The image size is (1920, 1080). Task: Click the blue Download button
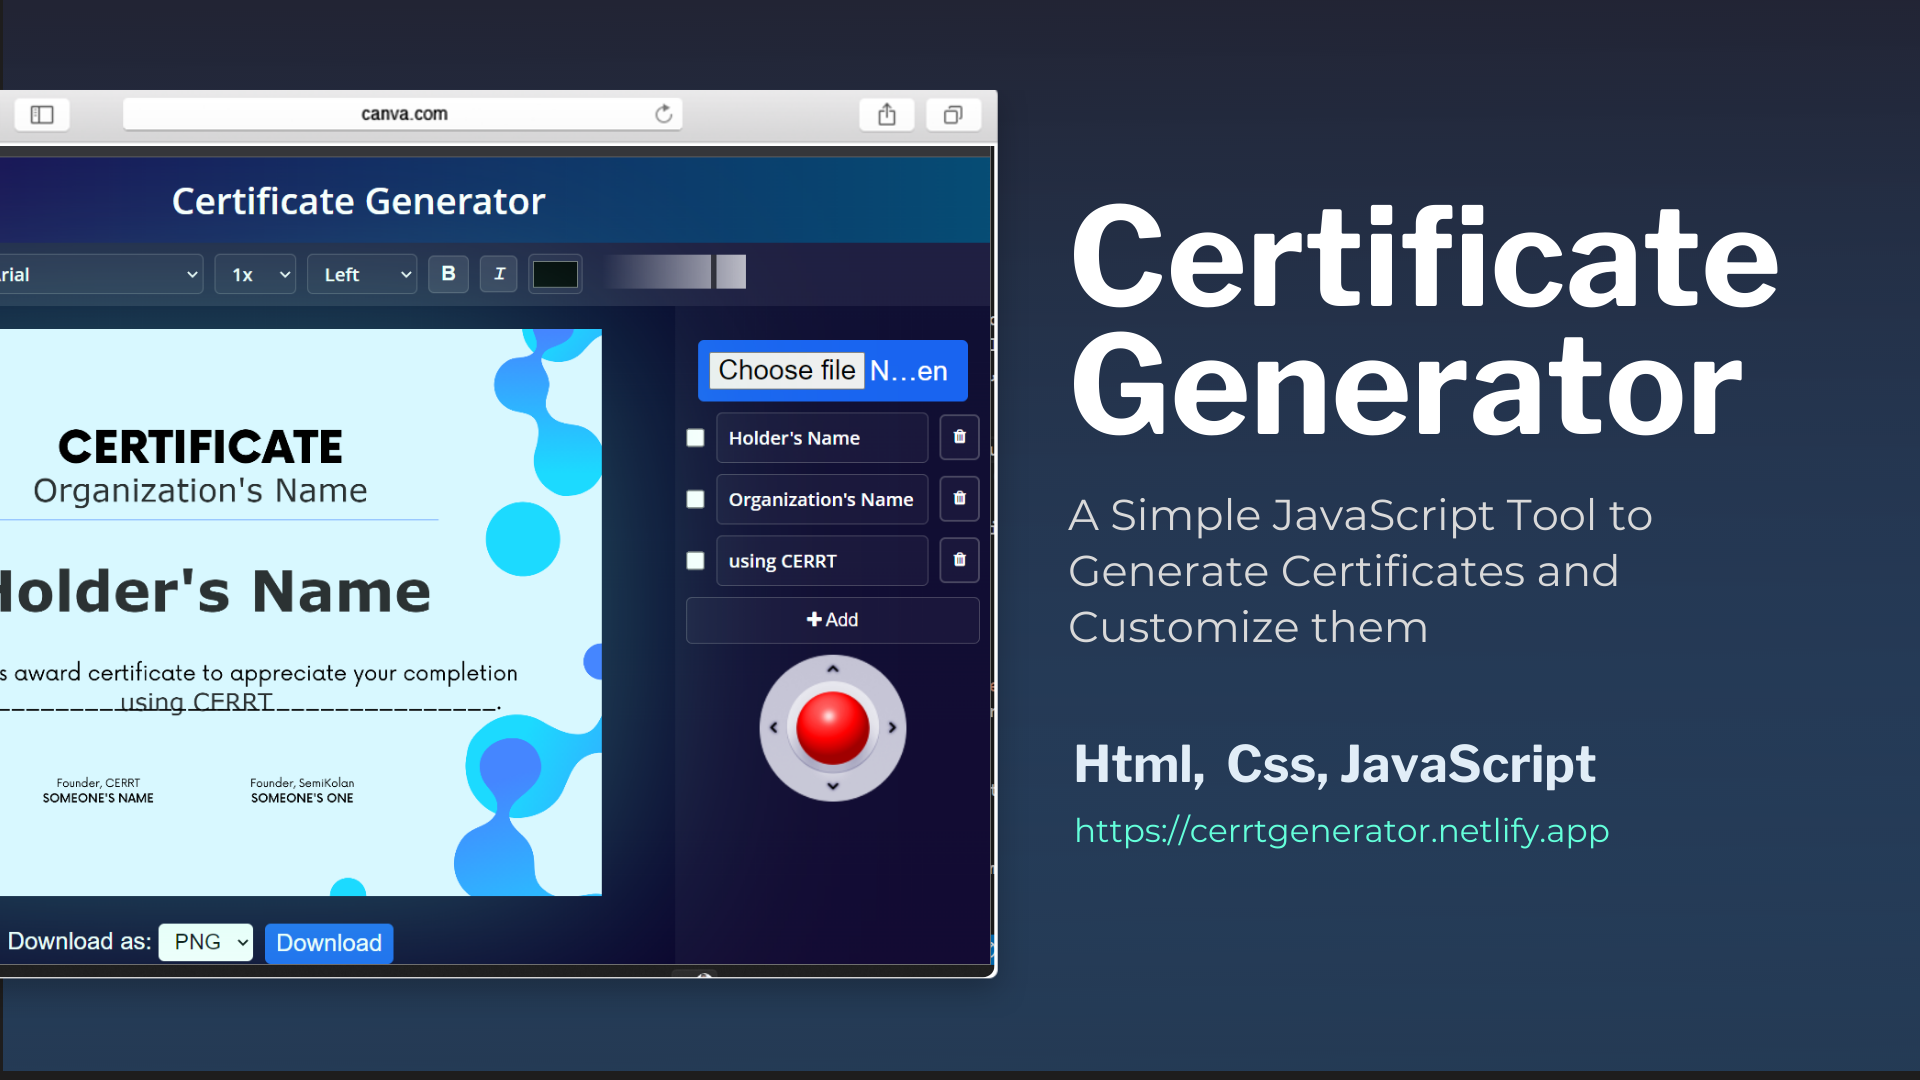pyautogui.click(x=328, y=943)
